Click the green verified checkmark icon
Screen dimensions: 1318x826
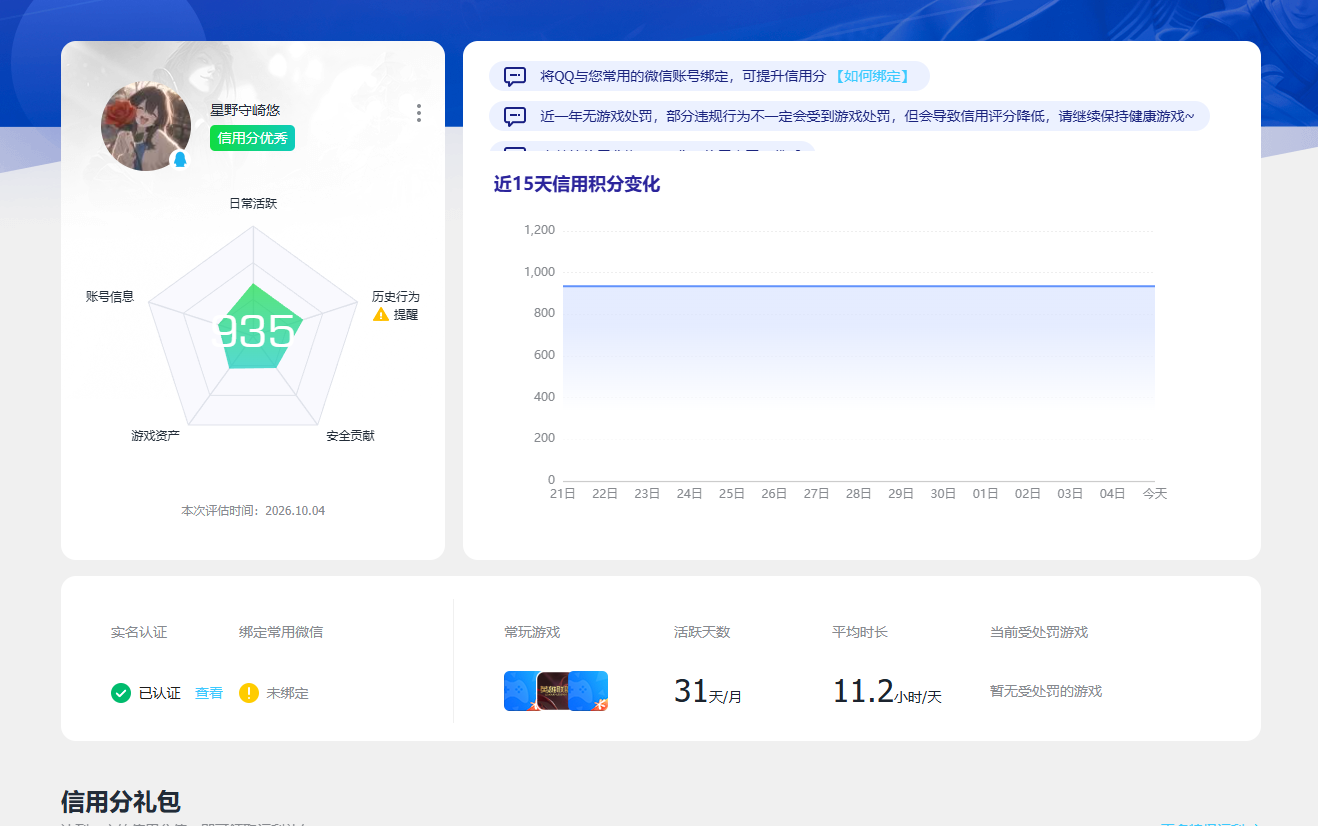(x=121, y=693)
